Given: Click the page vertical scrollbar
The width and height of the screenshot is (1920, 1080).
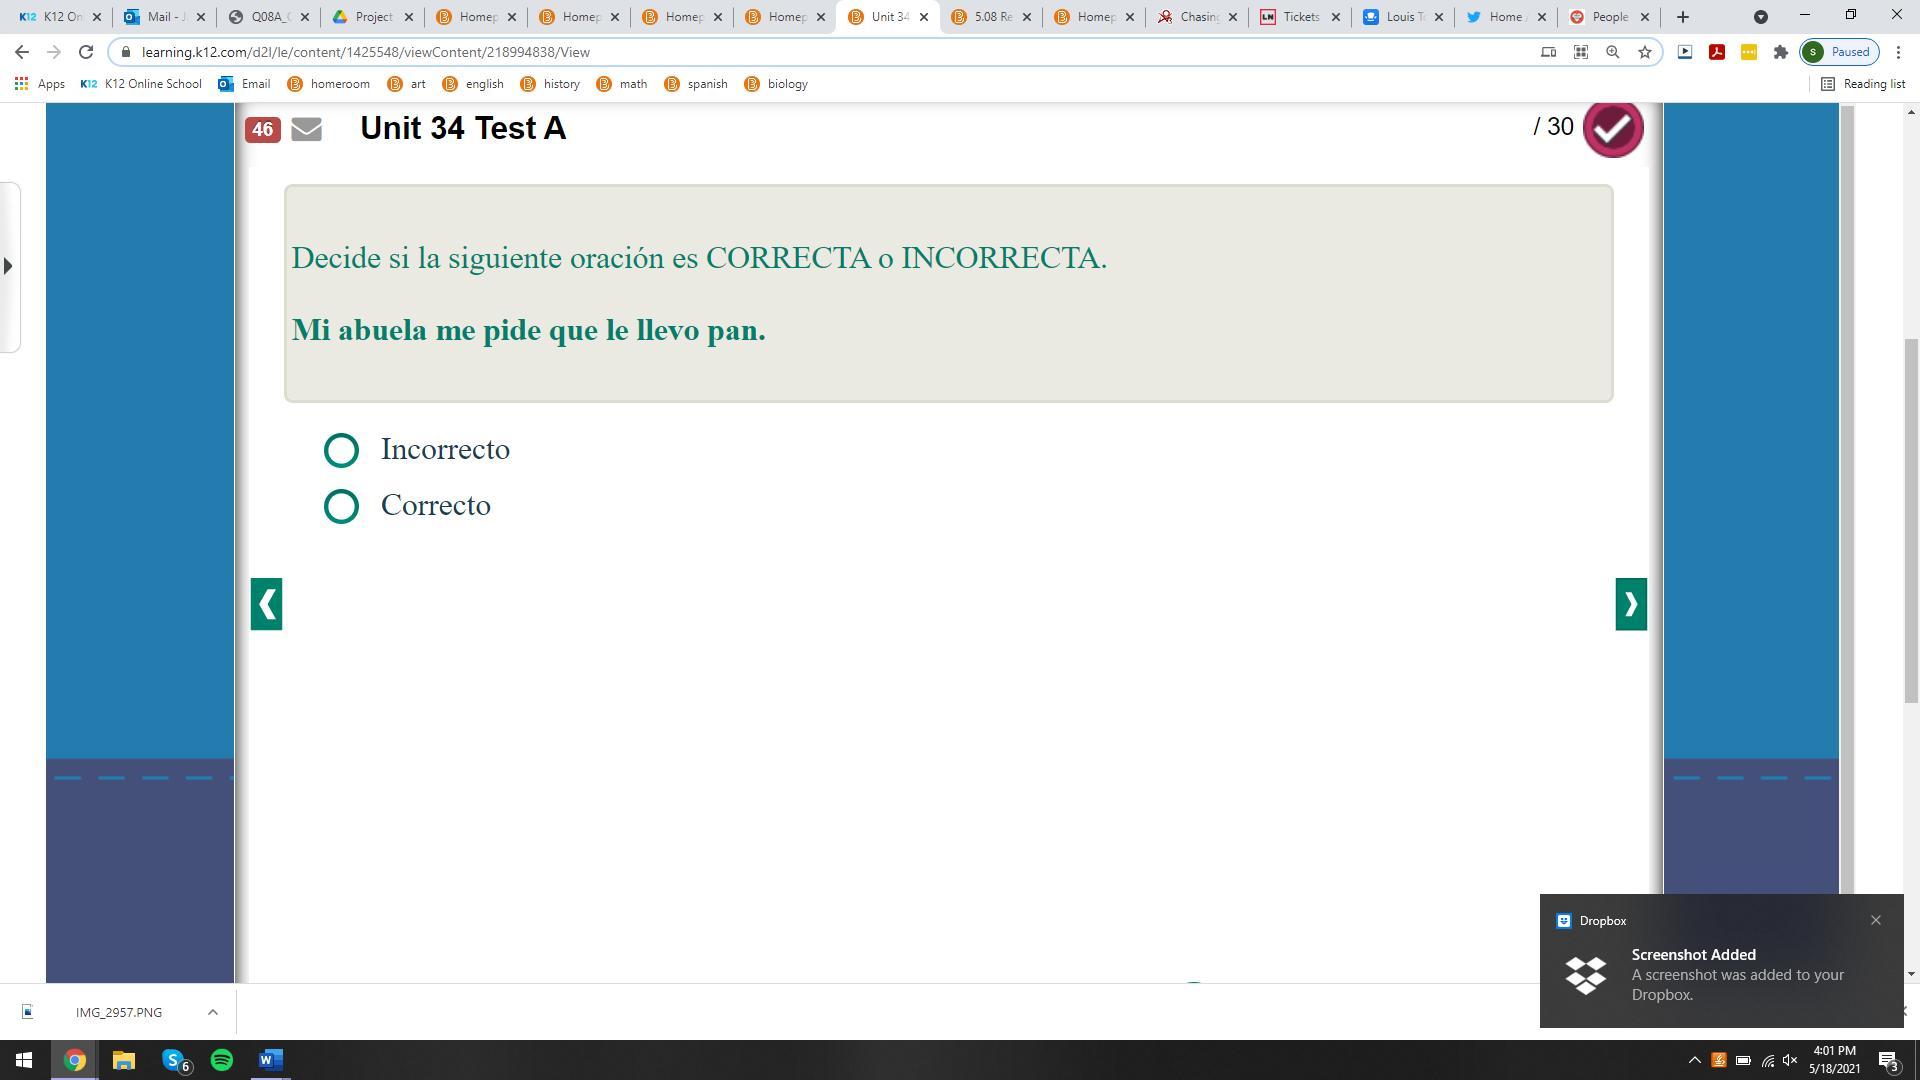Looking at the screenshot, I should click(x=1911, y=520).
